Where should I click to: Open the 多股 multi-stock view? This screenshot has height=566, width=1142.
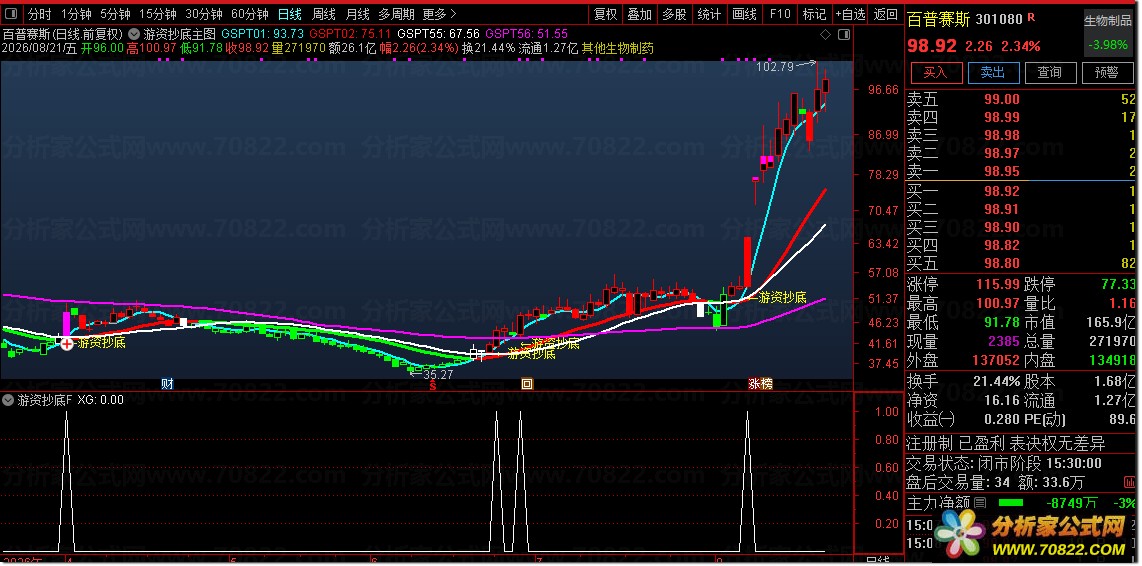(x=674, y=14)
